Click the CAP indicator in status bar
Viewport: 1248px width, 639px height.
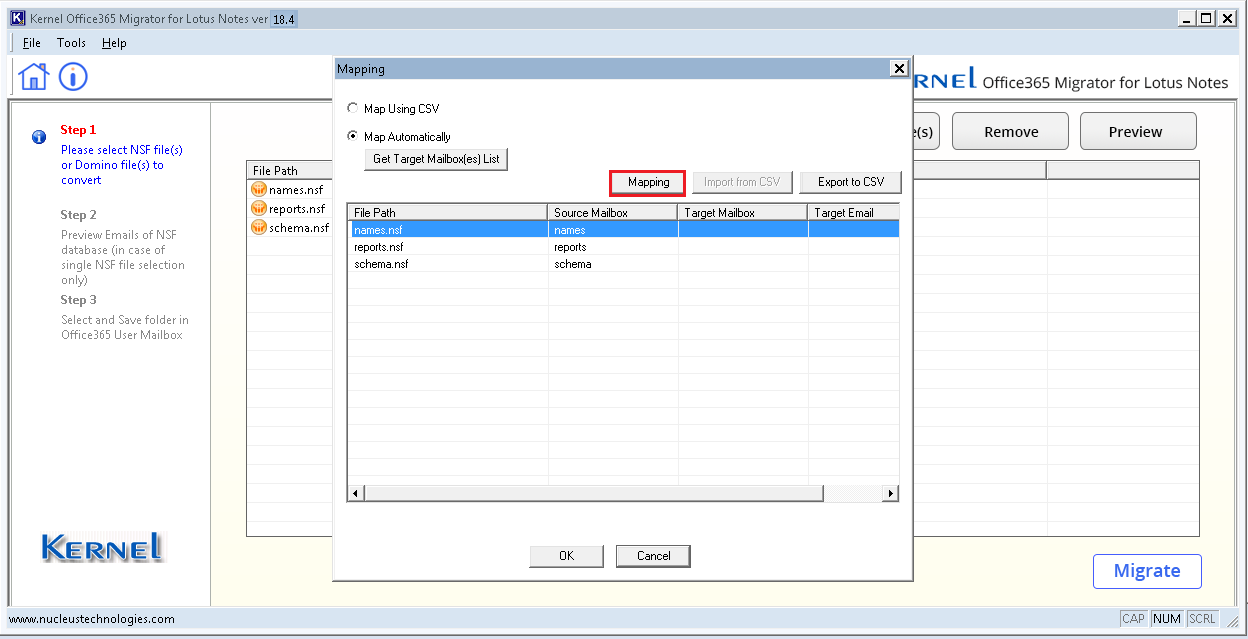1134,619
